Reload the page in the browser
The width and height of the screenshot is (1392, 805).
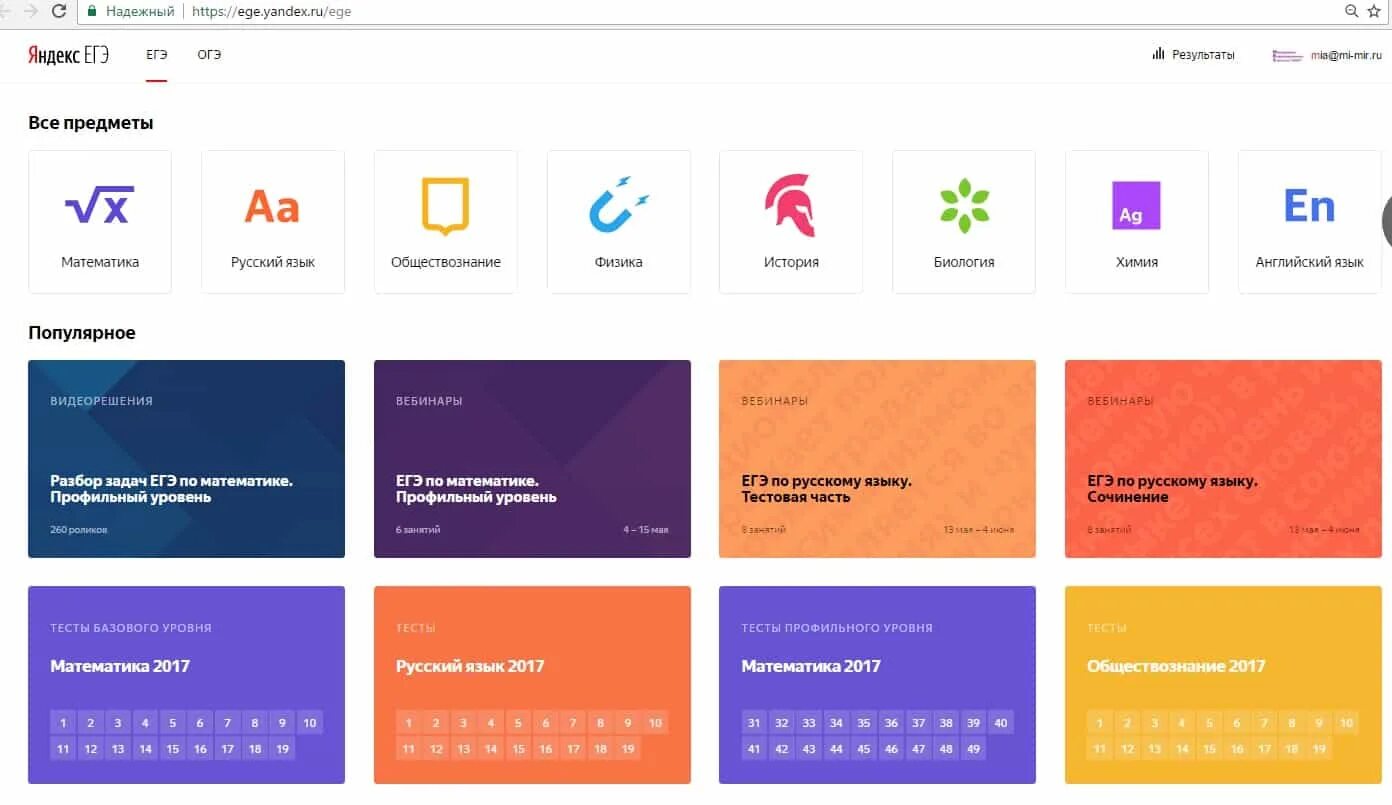point(59,11)
